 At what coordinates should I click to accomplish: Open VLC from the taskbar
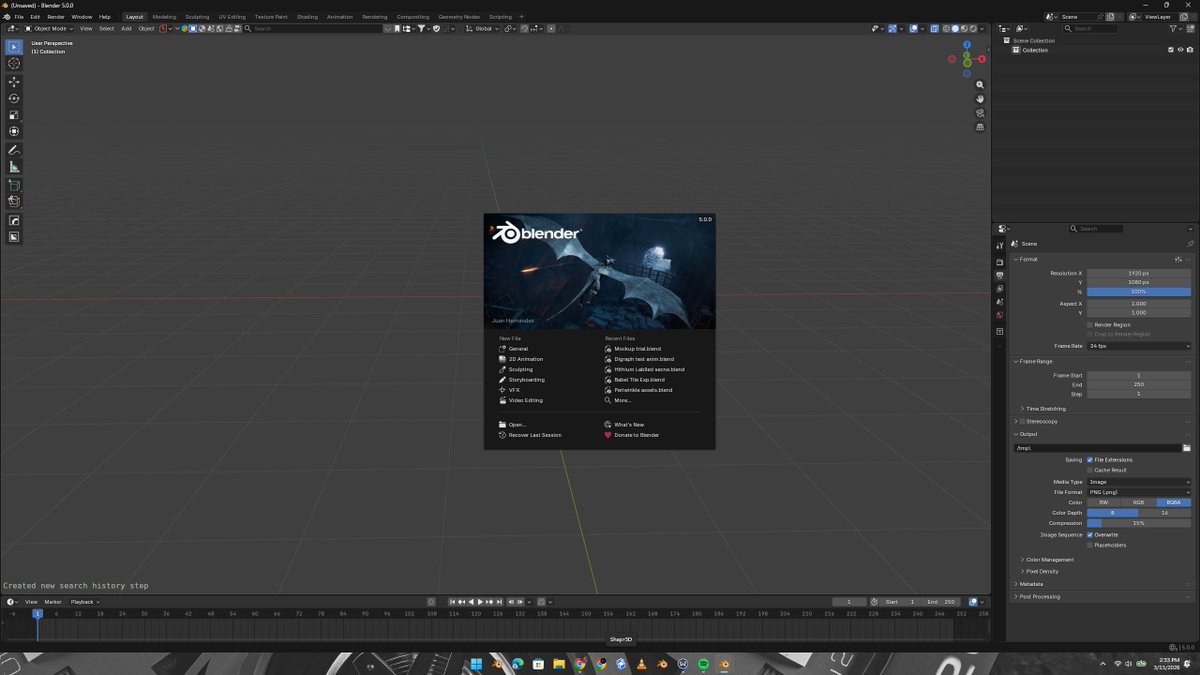click(x=641, y=664)
